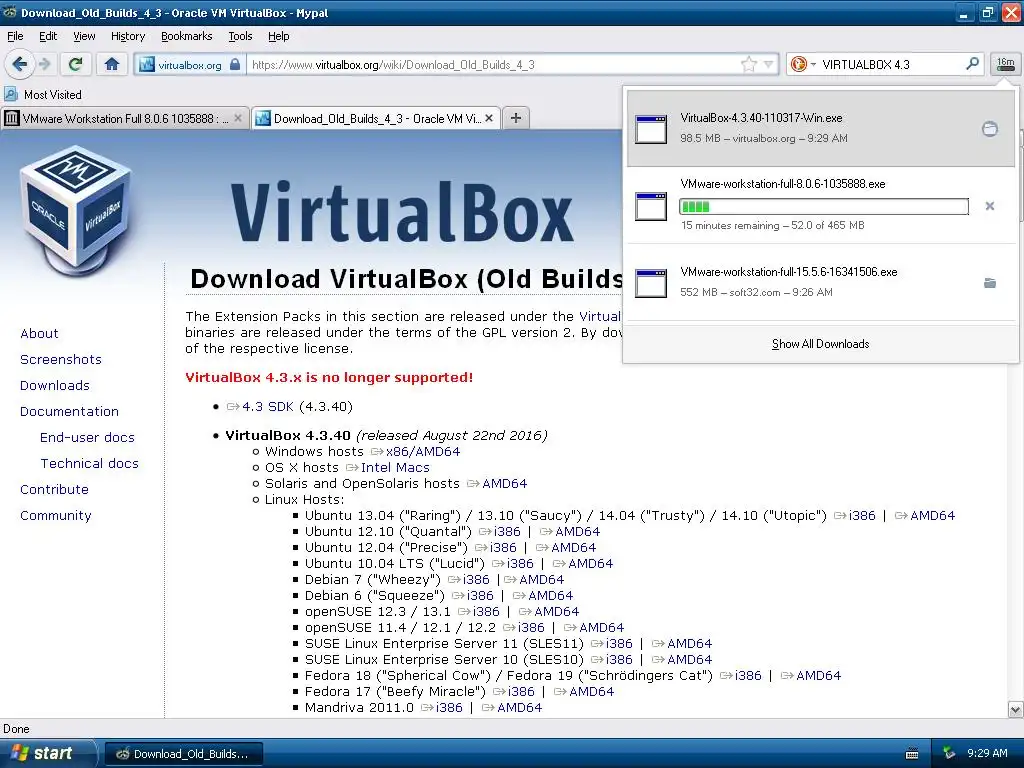Open the Documentation sidebar link
Viewport: 1024px width, 768px height.
[x=69, y=412]
